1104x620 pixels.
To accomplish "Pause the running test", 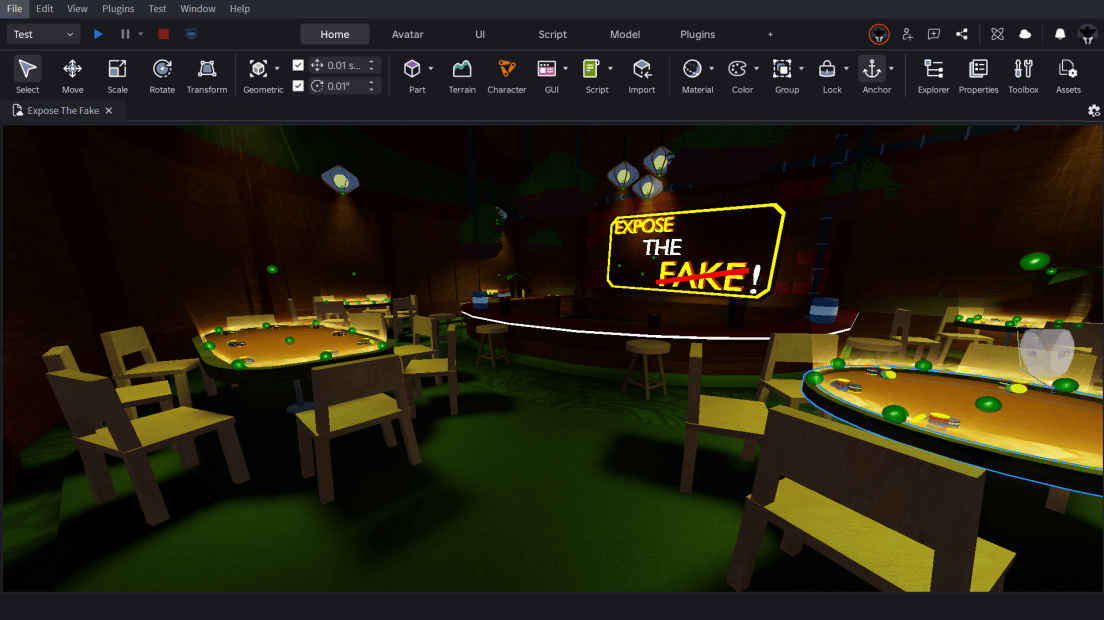I will (125, 34).
